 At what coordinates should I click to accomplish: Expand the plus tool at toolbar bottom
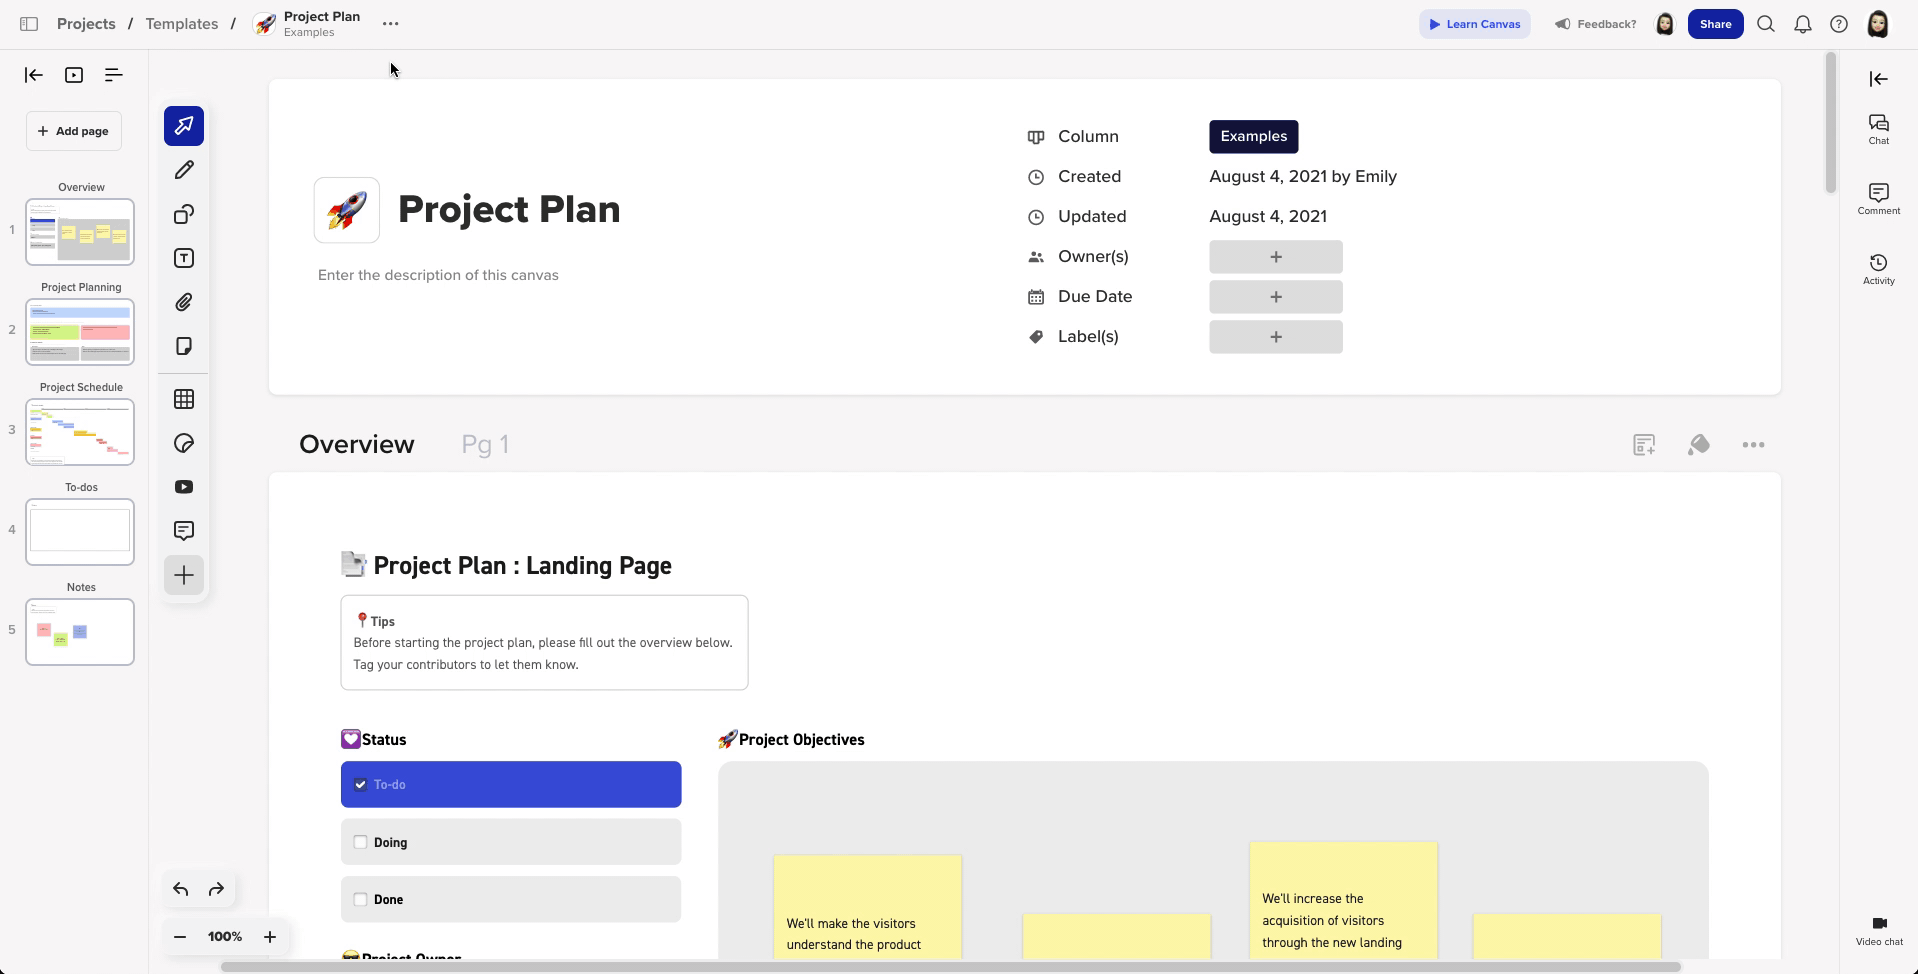[184, 575]
